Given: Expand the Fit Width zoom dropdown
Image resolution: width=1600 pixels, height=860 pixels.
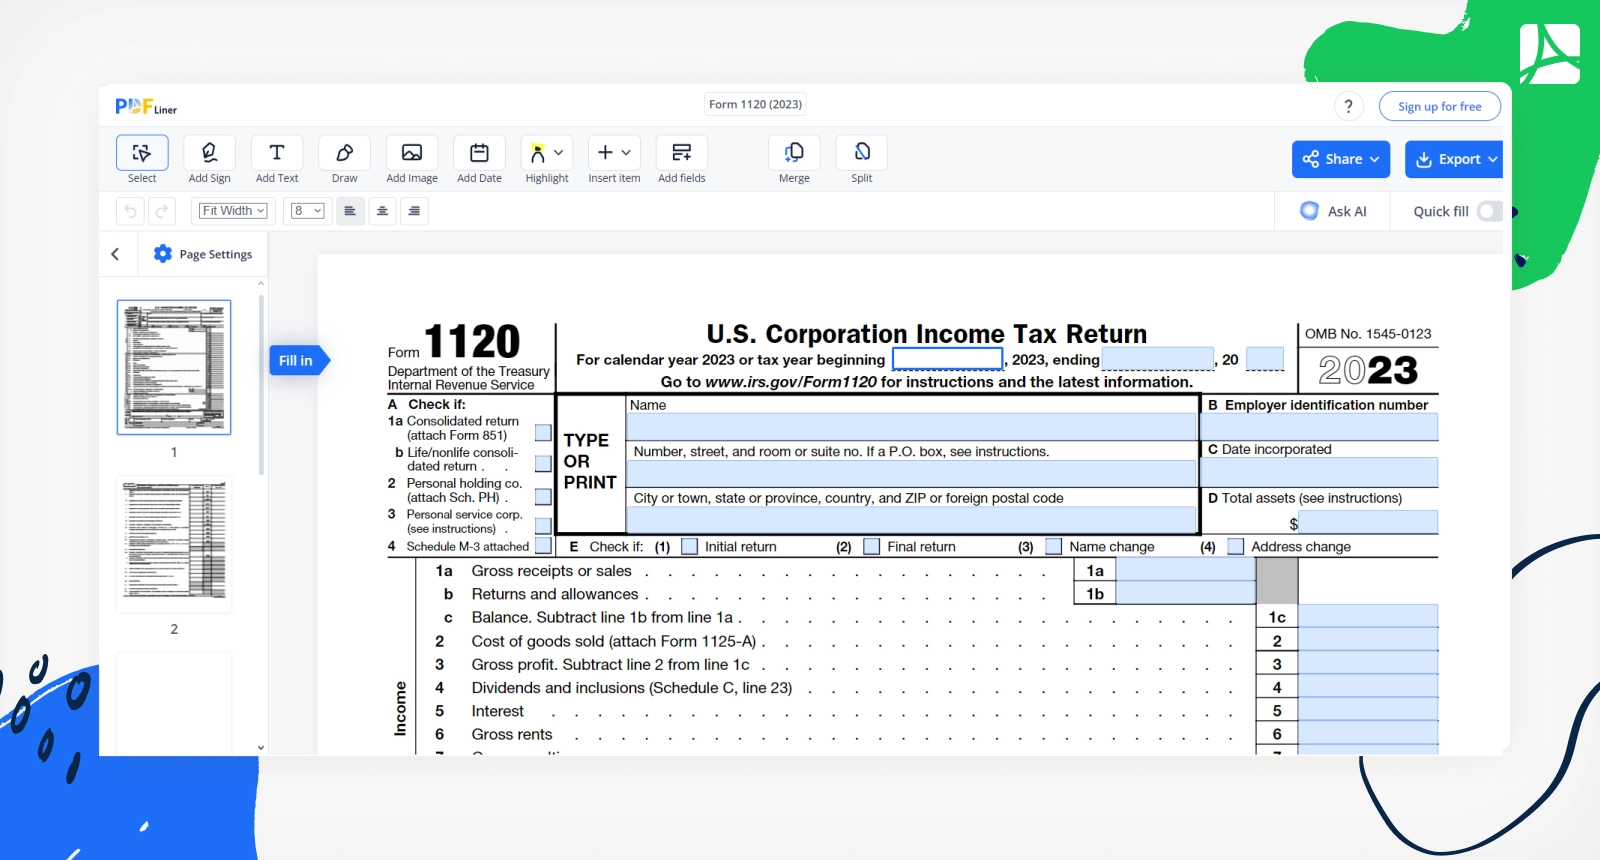Looking at the screenshot, I should 234,211.
